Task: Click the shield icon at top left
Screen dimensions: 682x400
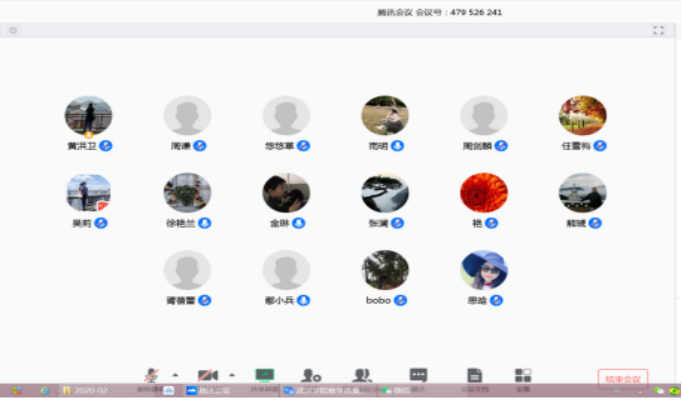Action: point(13,31)
